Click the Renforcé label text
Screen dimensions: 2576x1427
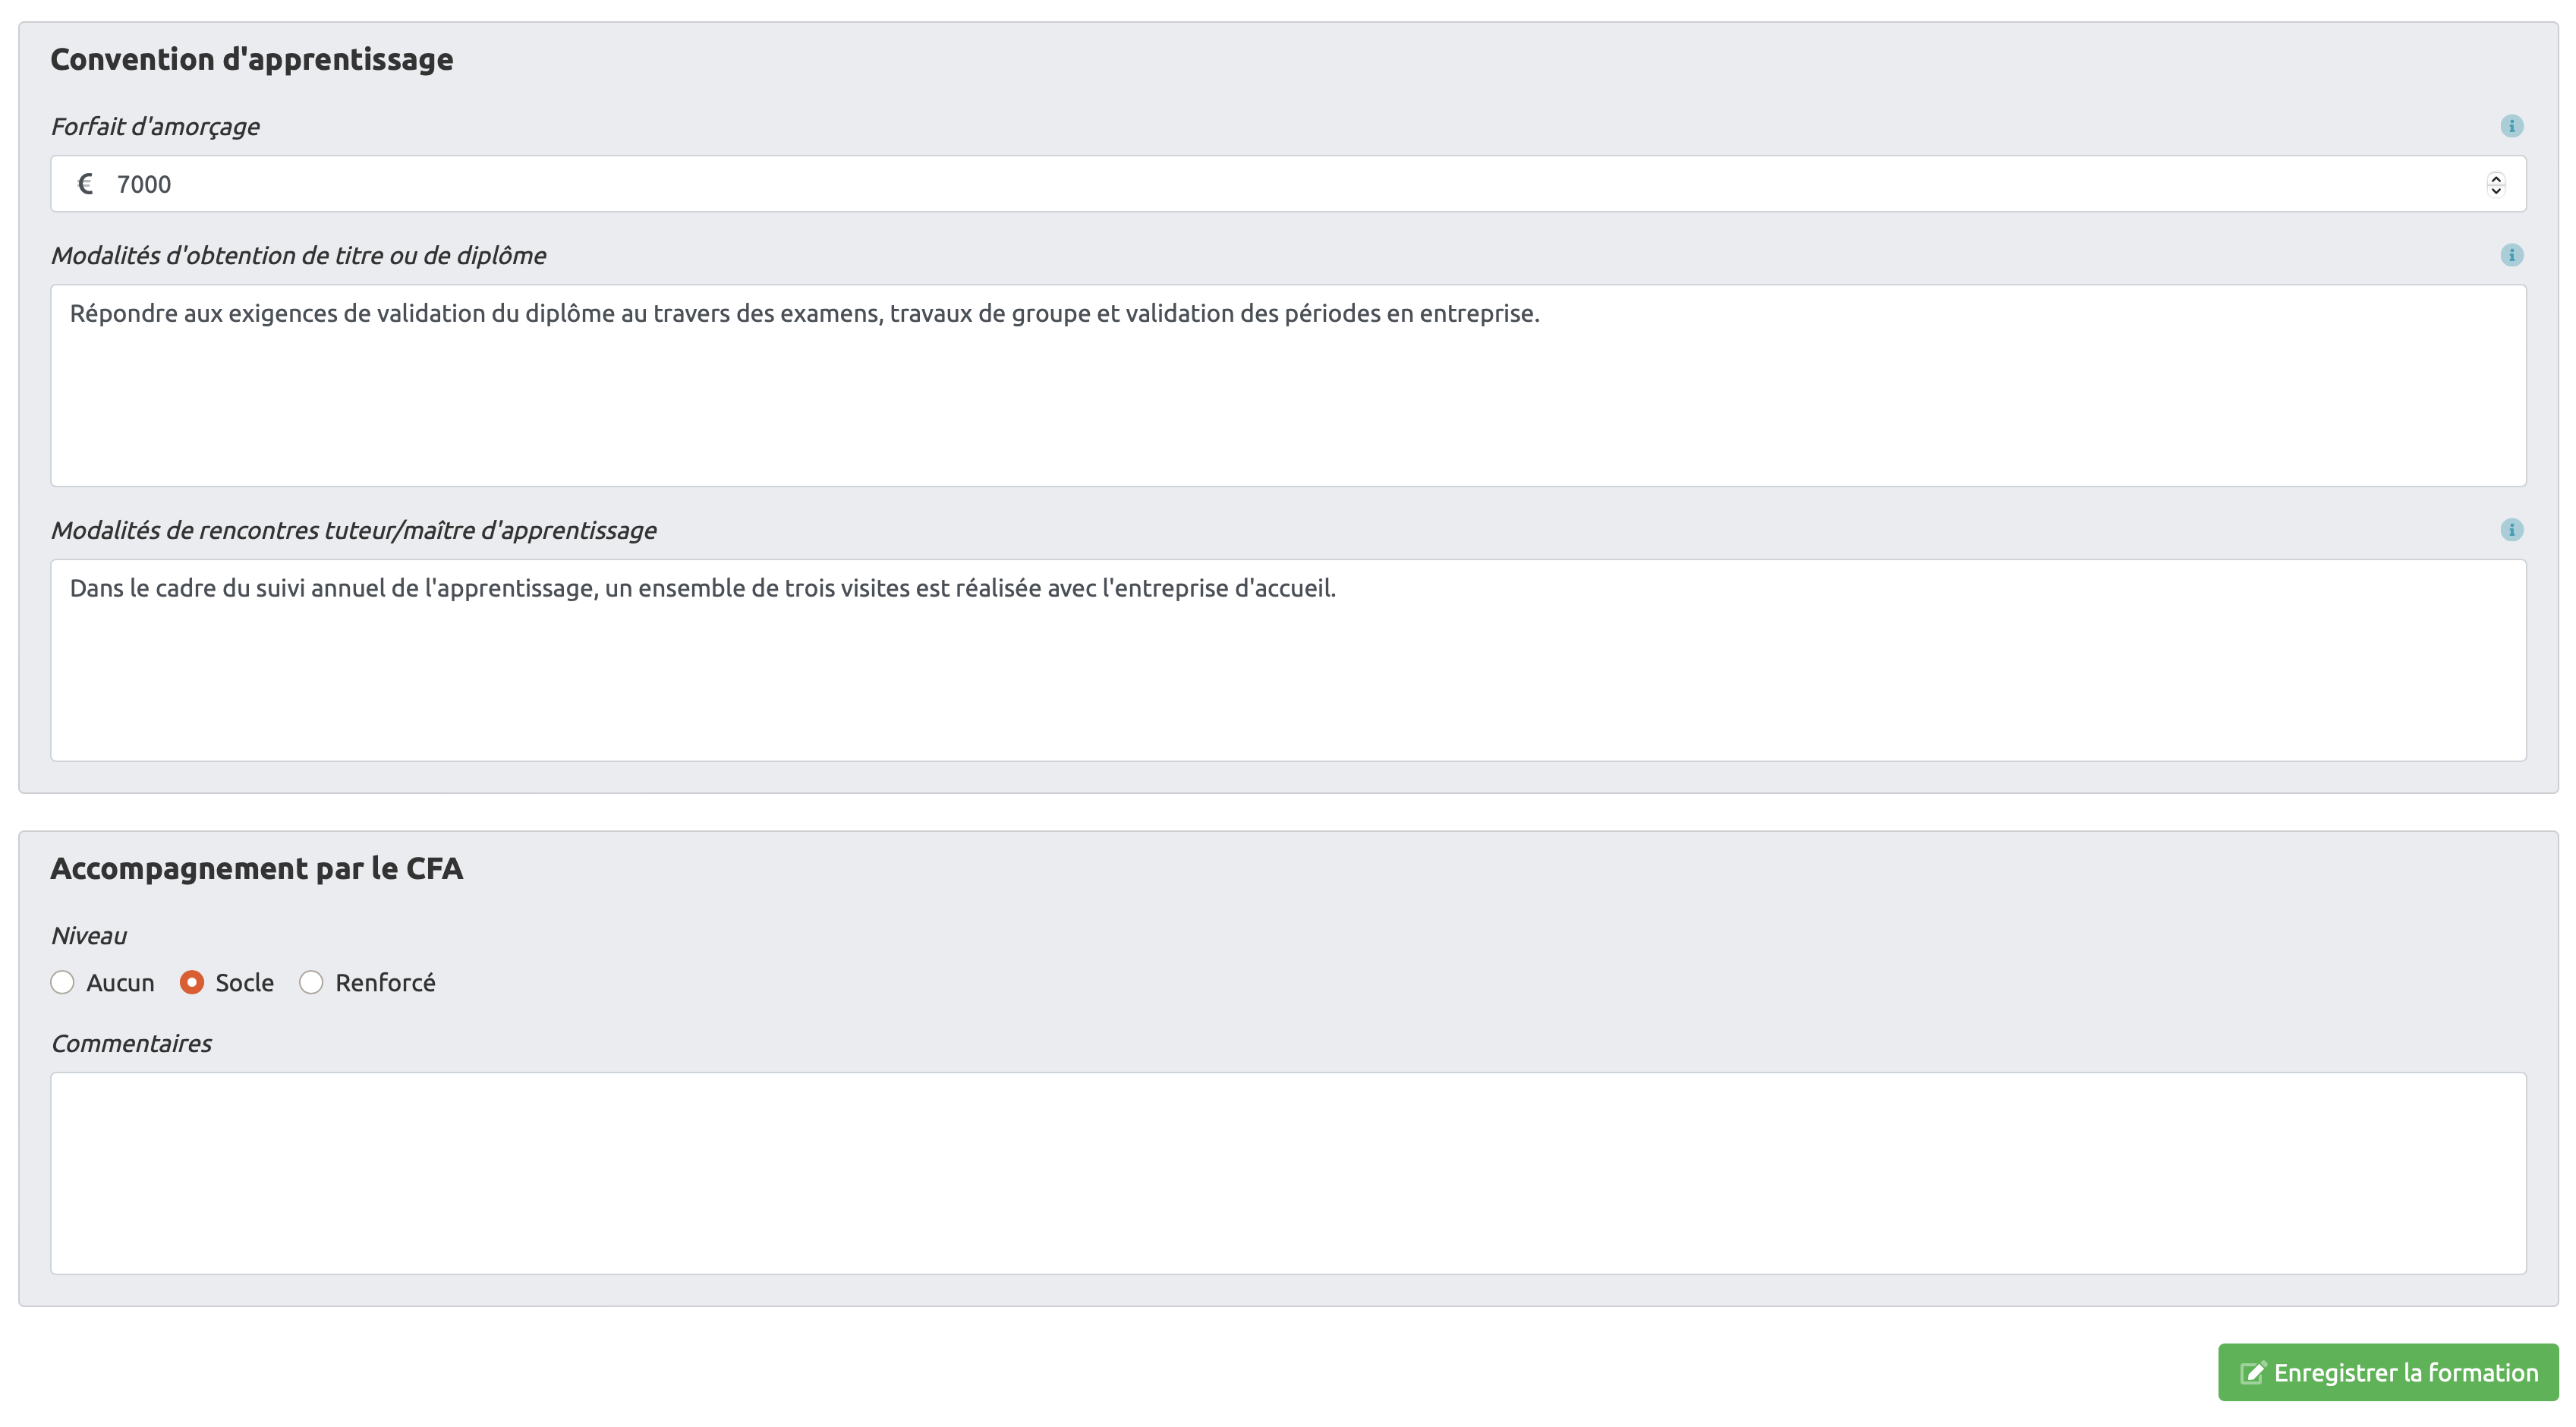tap(385, 983)
